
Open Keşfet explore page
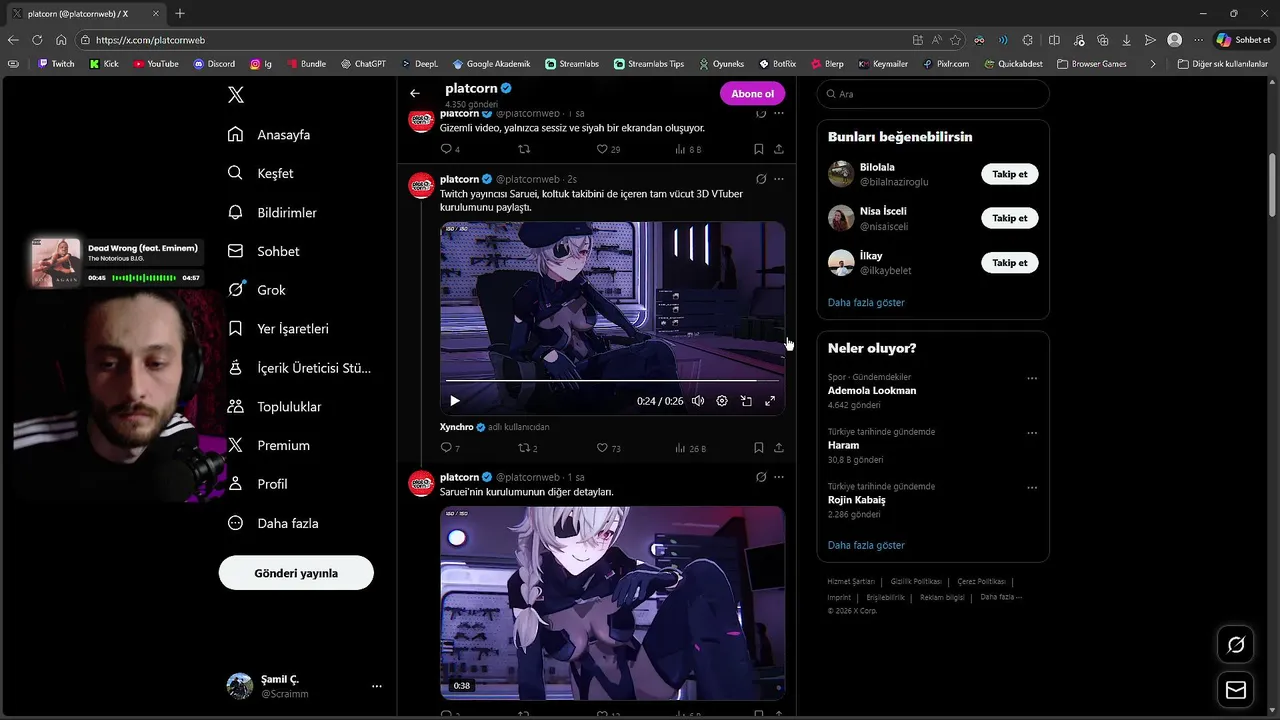(x=261, y=173)
